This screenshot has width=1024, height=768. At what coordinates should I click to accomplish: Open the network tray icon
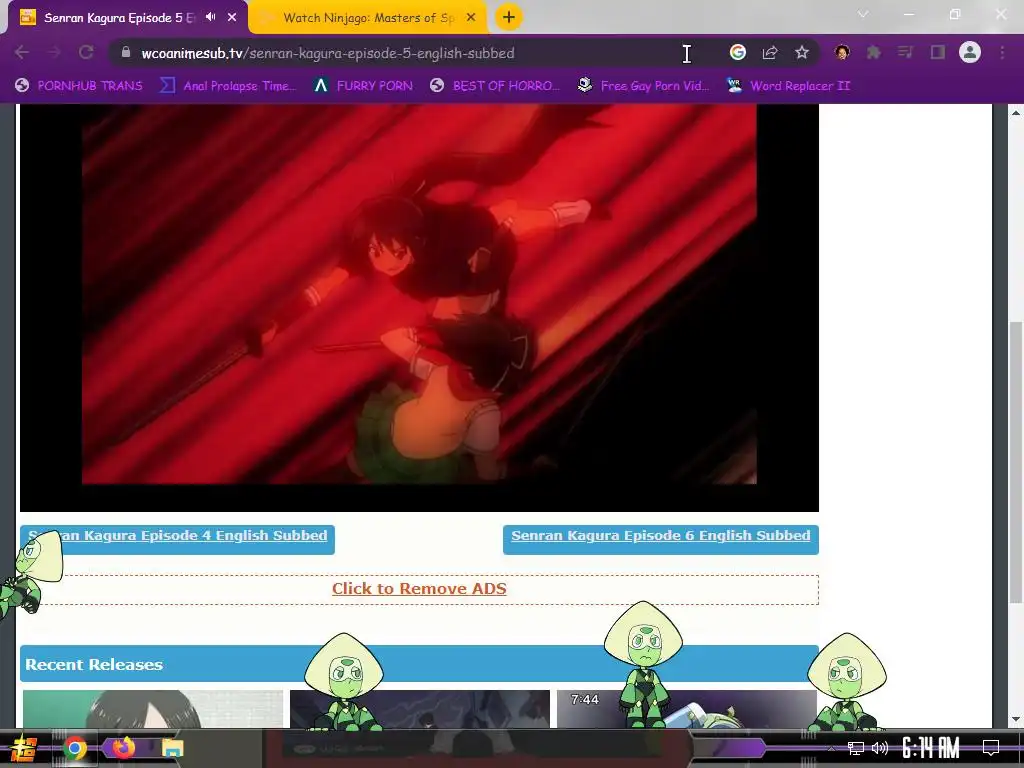(855, 748)
